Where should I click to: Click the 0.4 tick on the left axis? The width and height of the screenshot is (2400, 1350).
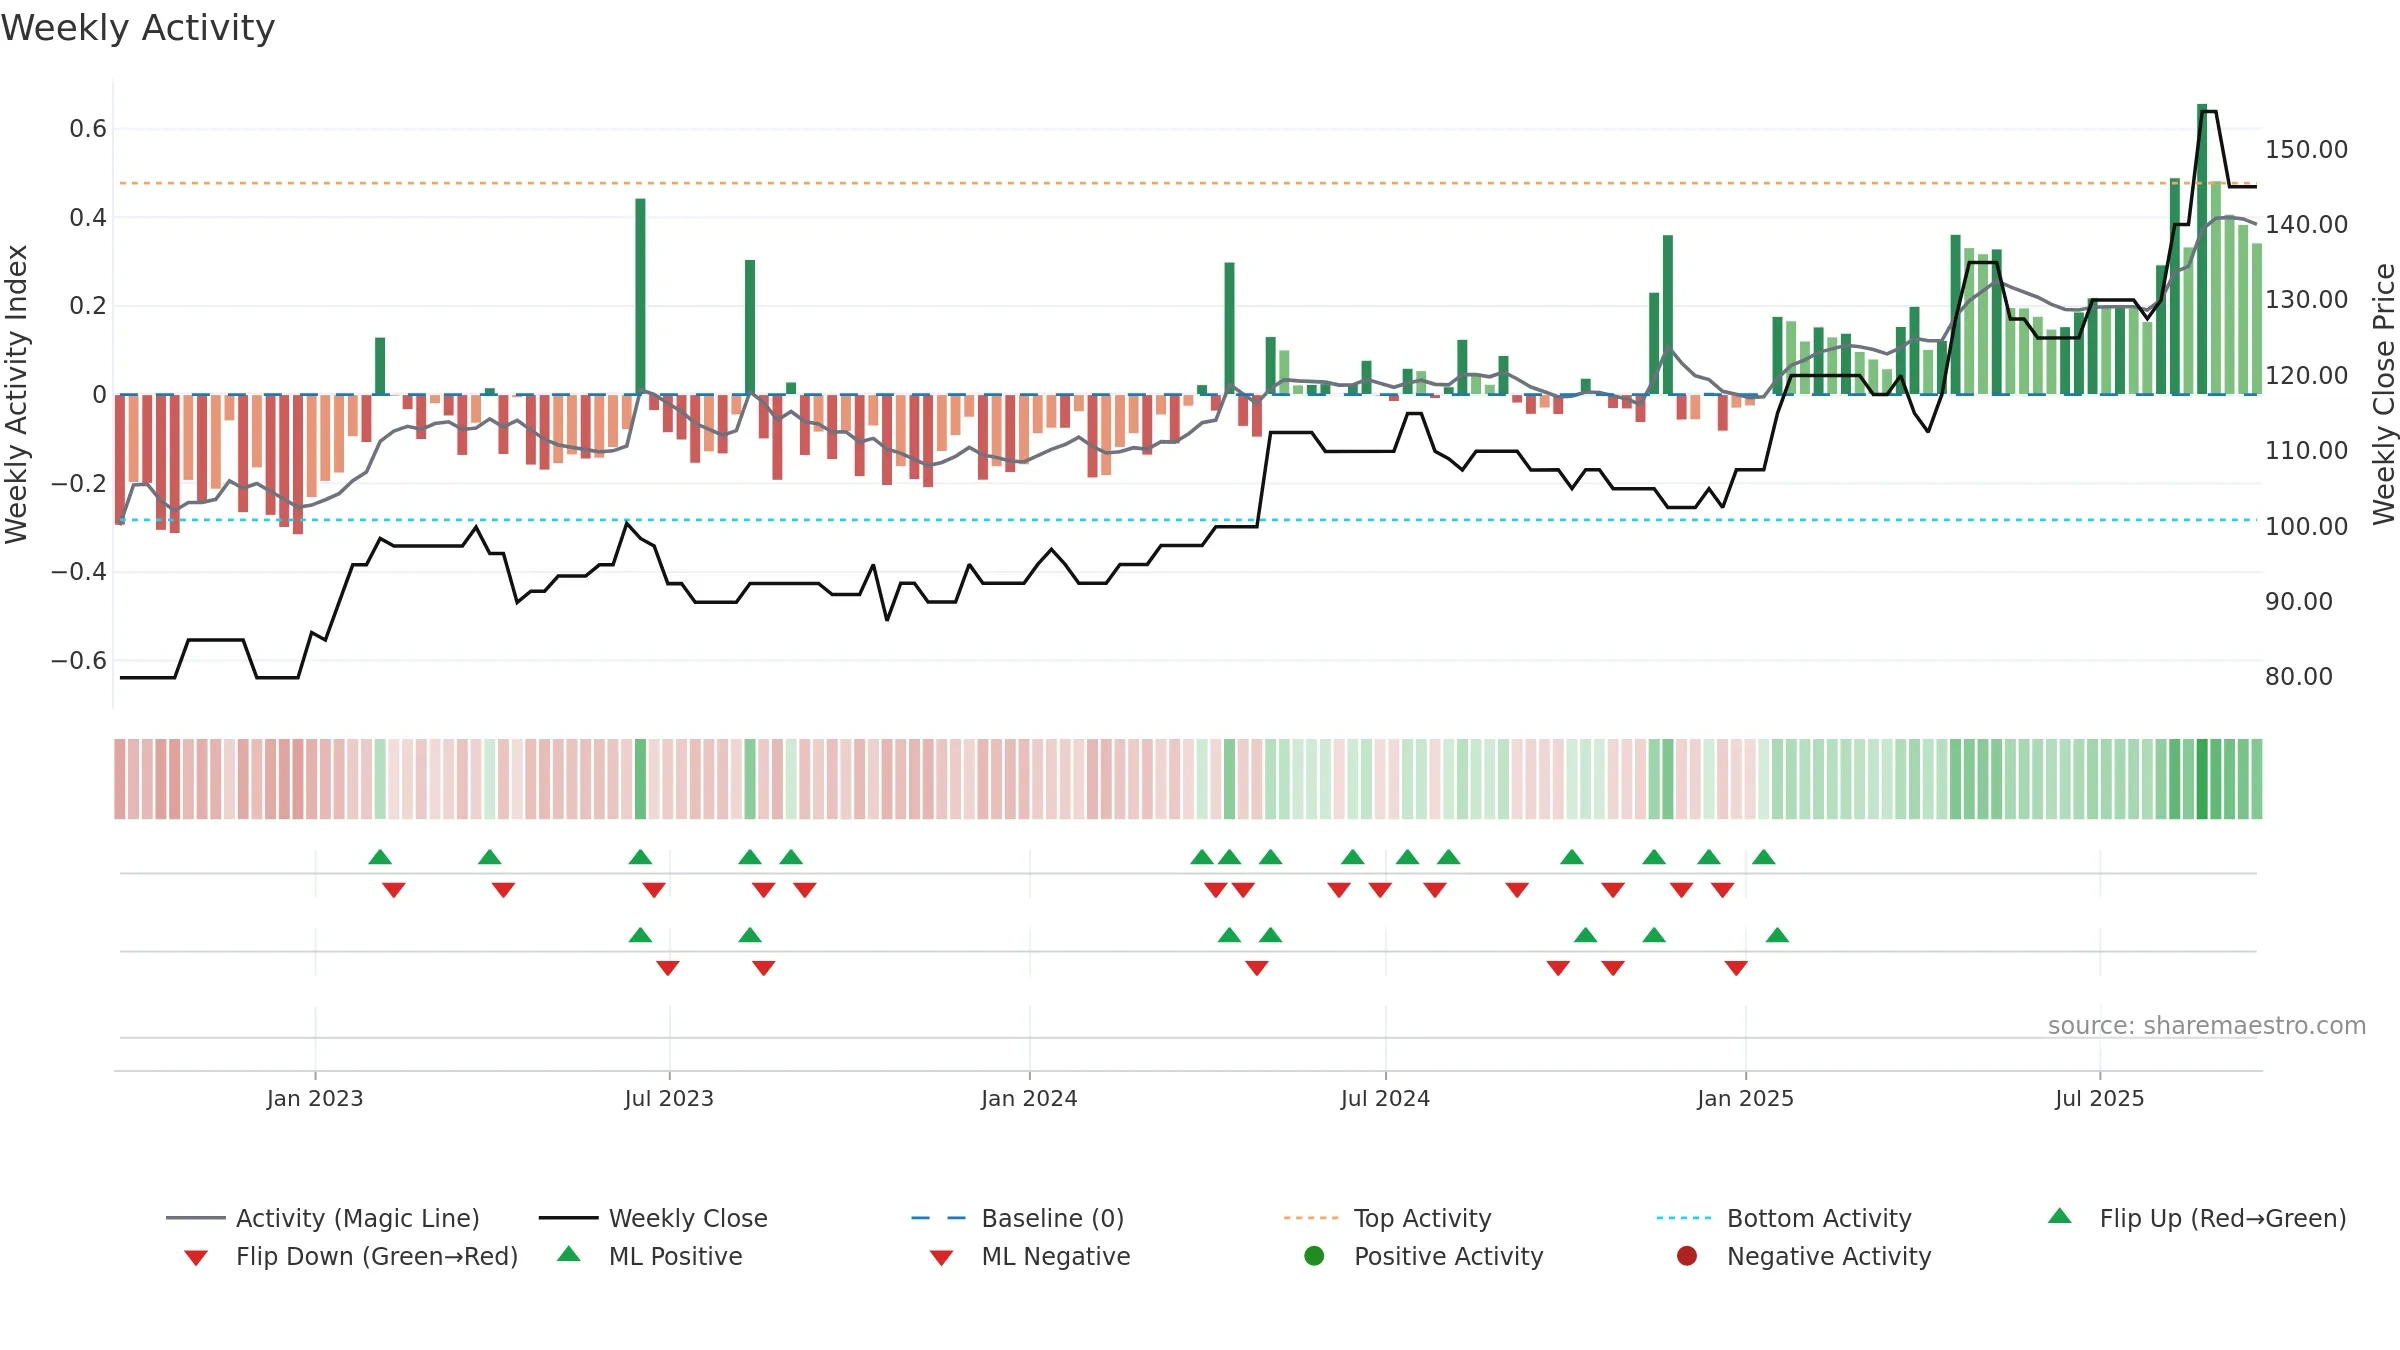point(88,217)
